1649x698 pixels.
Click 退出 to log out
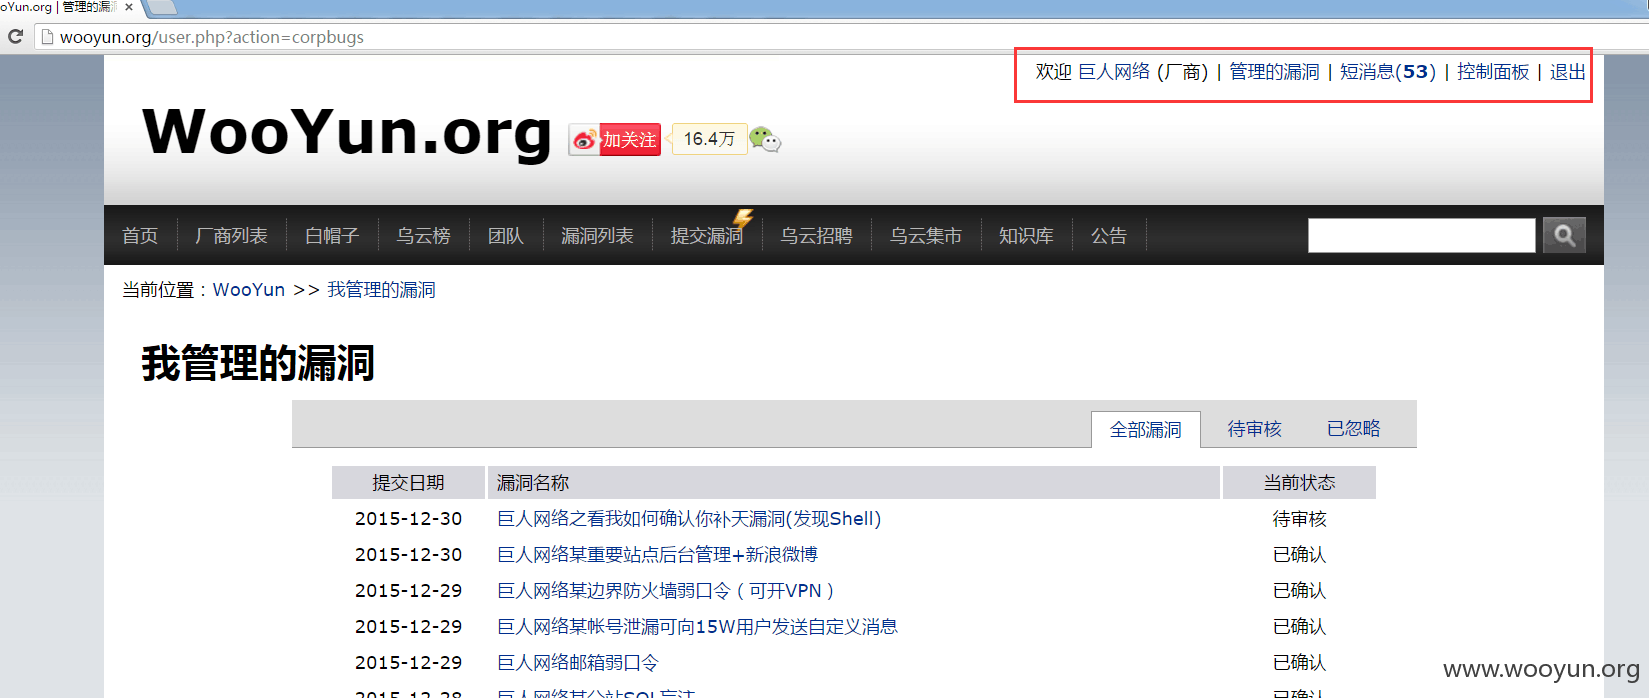point(1568,72)
